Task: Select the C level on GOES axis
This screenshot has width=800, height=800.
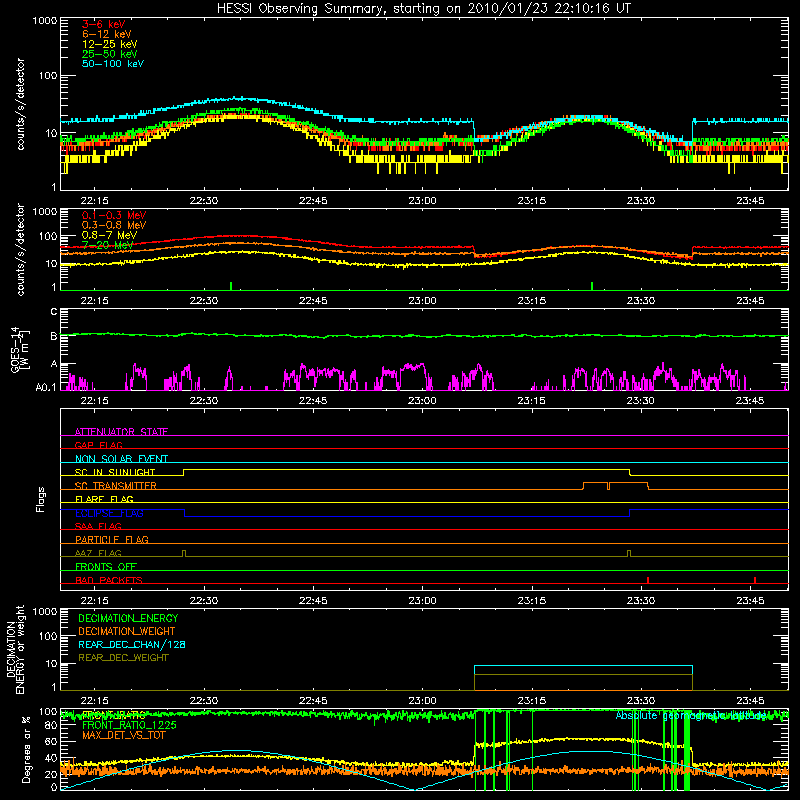Action: 54,312
